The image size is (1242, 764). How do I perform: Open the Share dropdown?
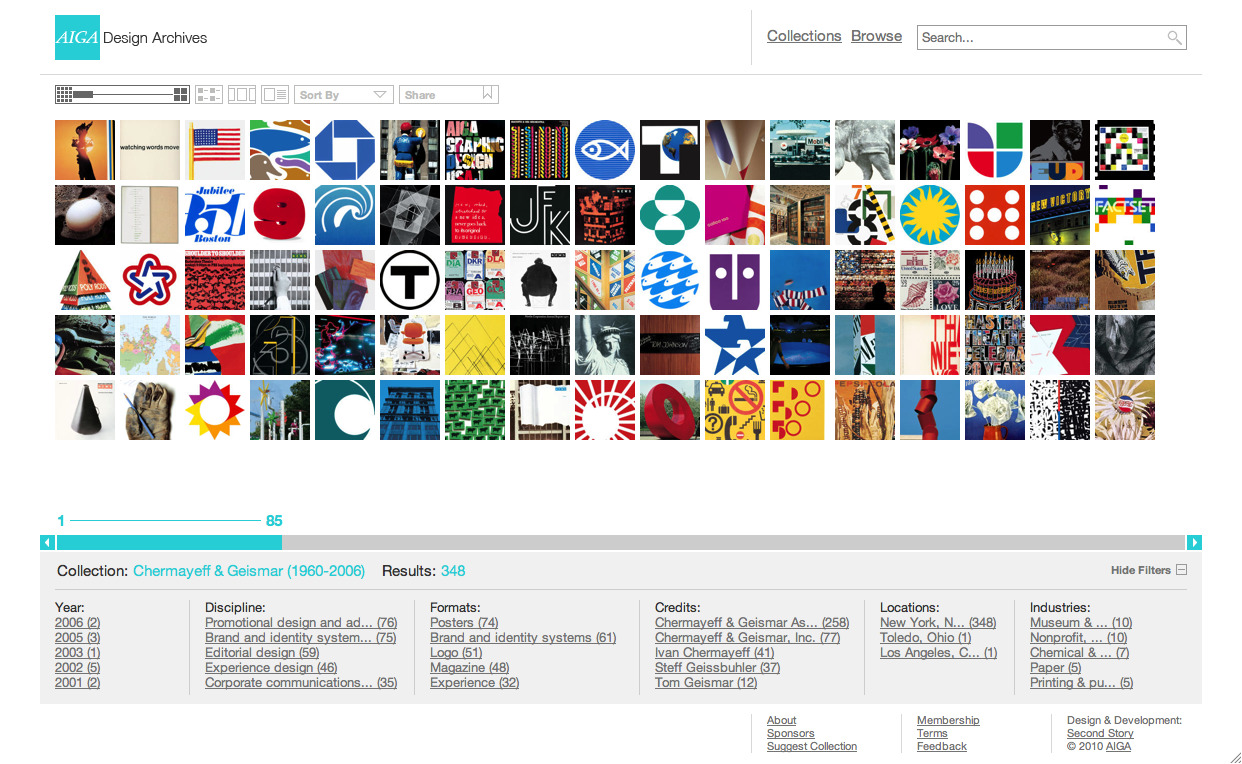coord(448,94)
